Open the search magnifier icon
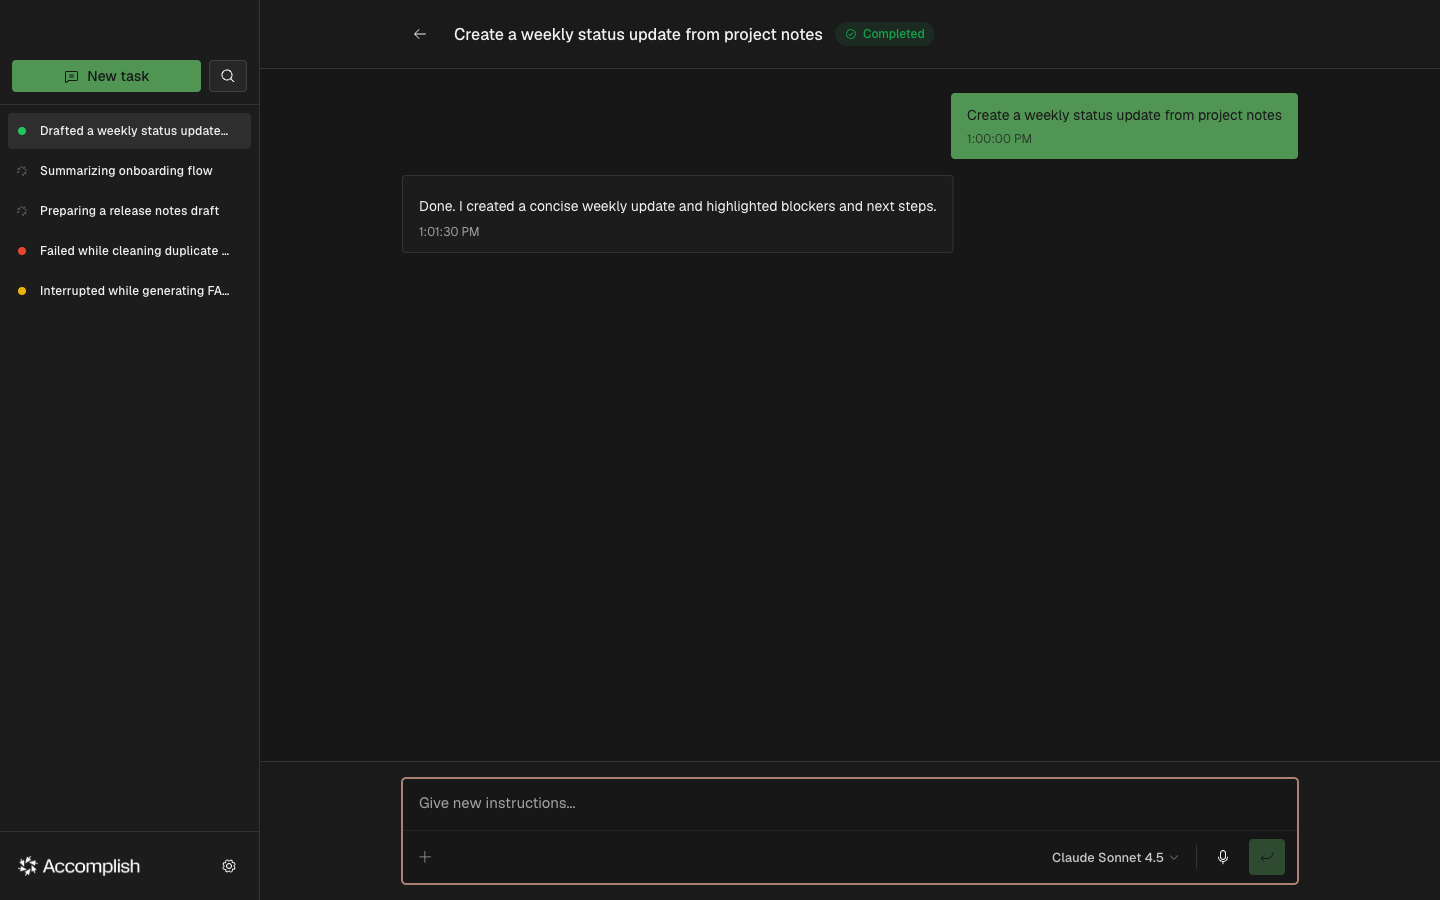The height and width of the screenshot is (900, 1440). pos(227,75)
